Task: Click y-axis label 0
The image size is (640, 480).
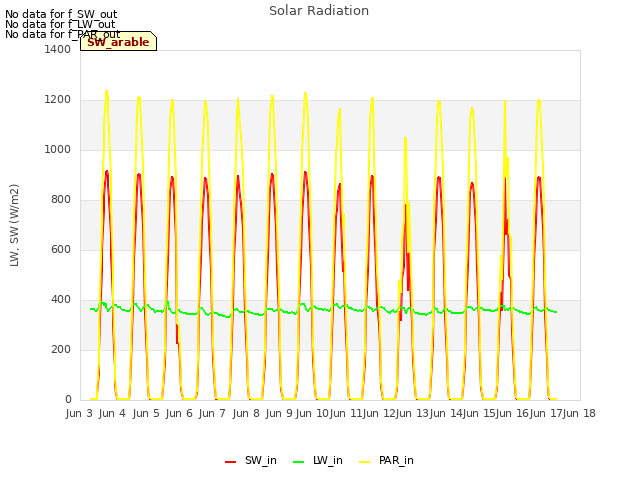Action: [68, 400]
